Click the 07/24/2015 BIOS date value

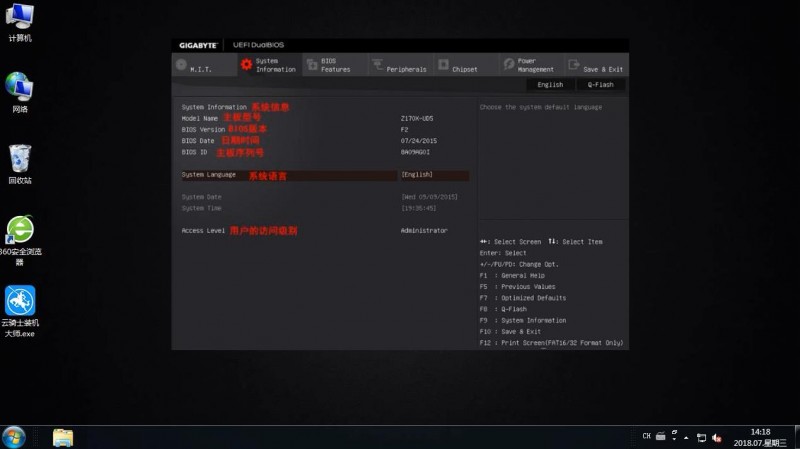click(x=418, y=141)
